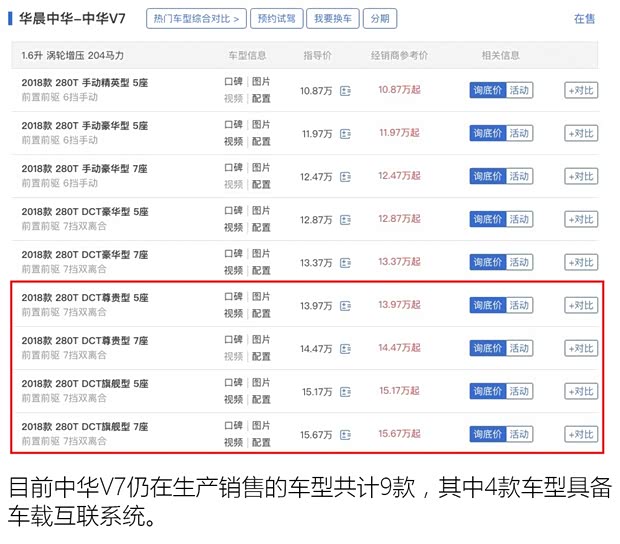Click 询底价 for the 10.87万 model
The width and height of the screenshot is (620, 544).
pyautogui.click(x=487, y=91)
